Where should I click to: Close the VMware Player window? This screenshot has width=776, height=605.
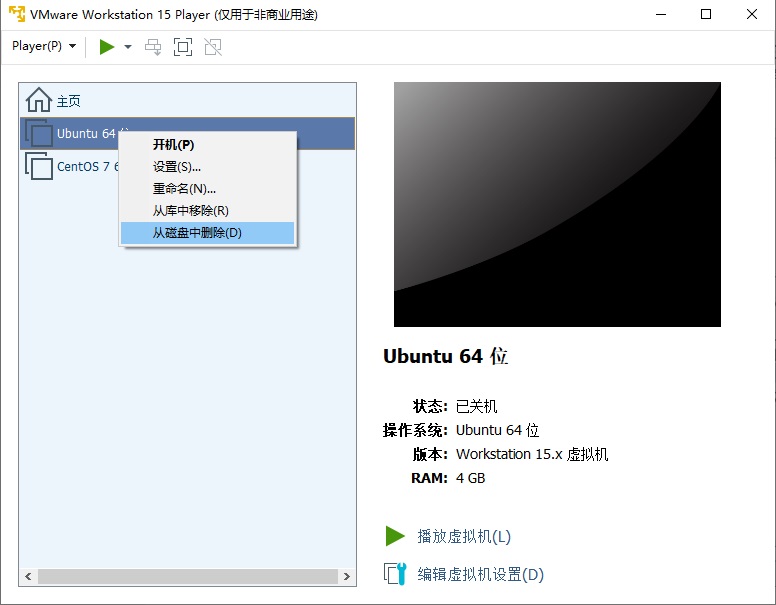(752, 14)
